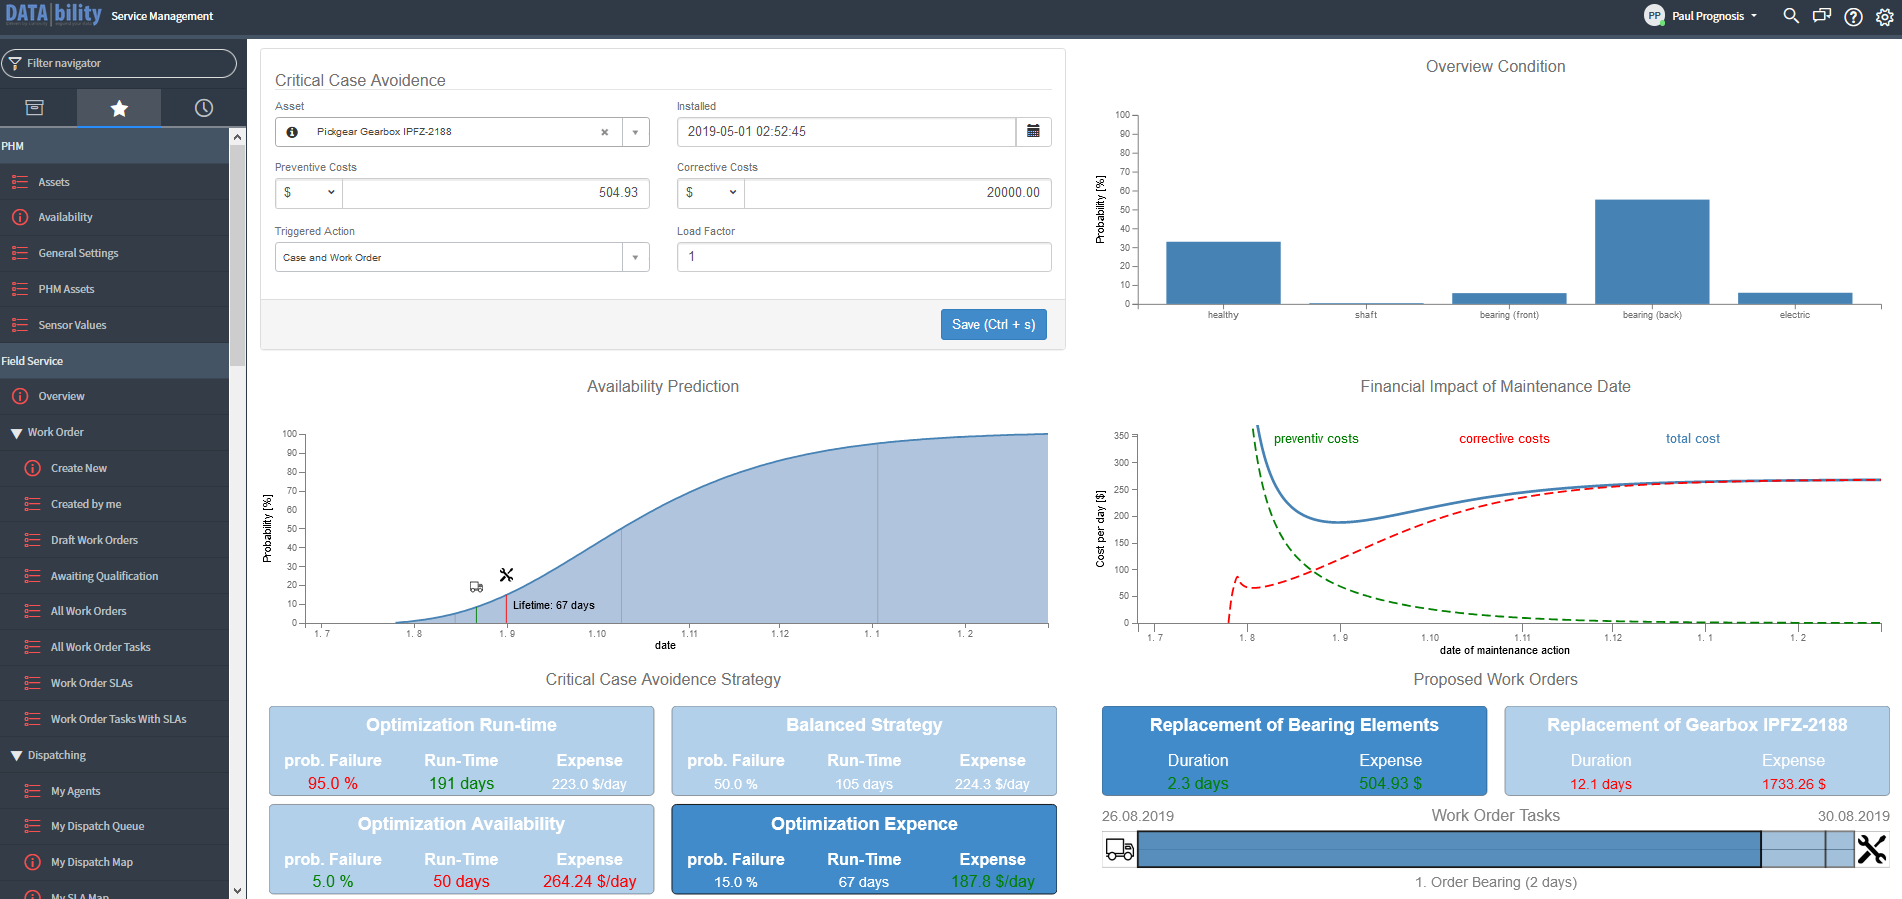Screen dimensions: 1902x899
Task: Open the all applications archive tab
Action: (35, 108)
